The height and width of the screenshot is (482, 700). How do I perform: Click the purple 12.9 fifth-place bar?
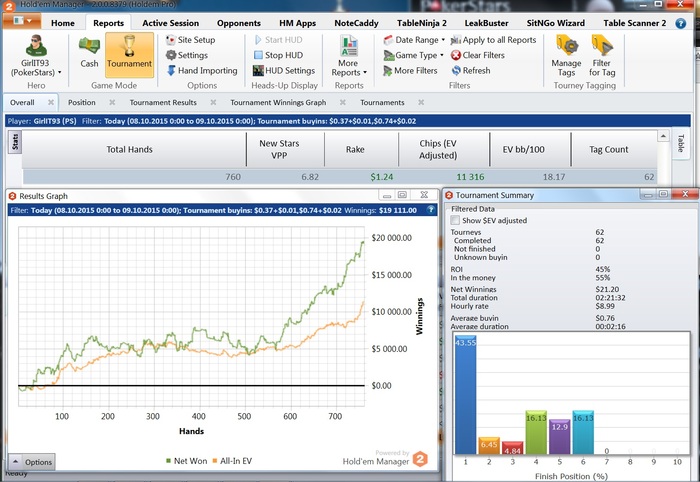559,437
